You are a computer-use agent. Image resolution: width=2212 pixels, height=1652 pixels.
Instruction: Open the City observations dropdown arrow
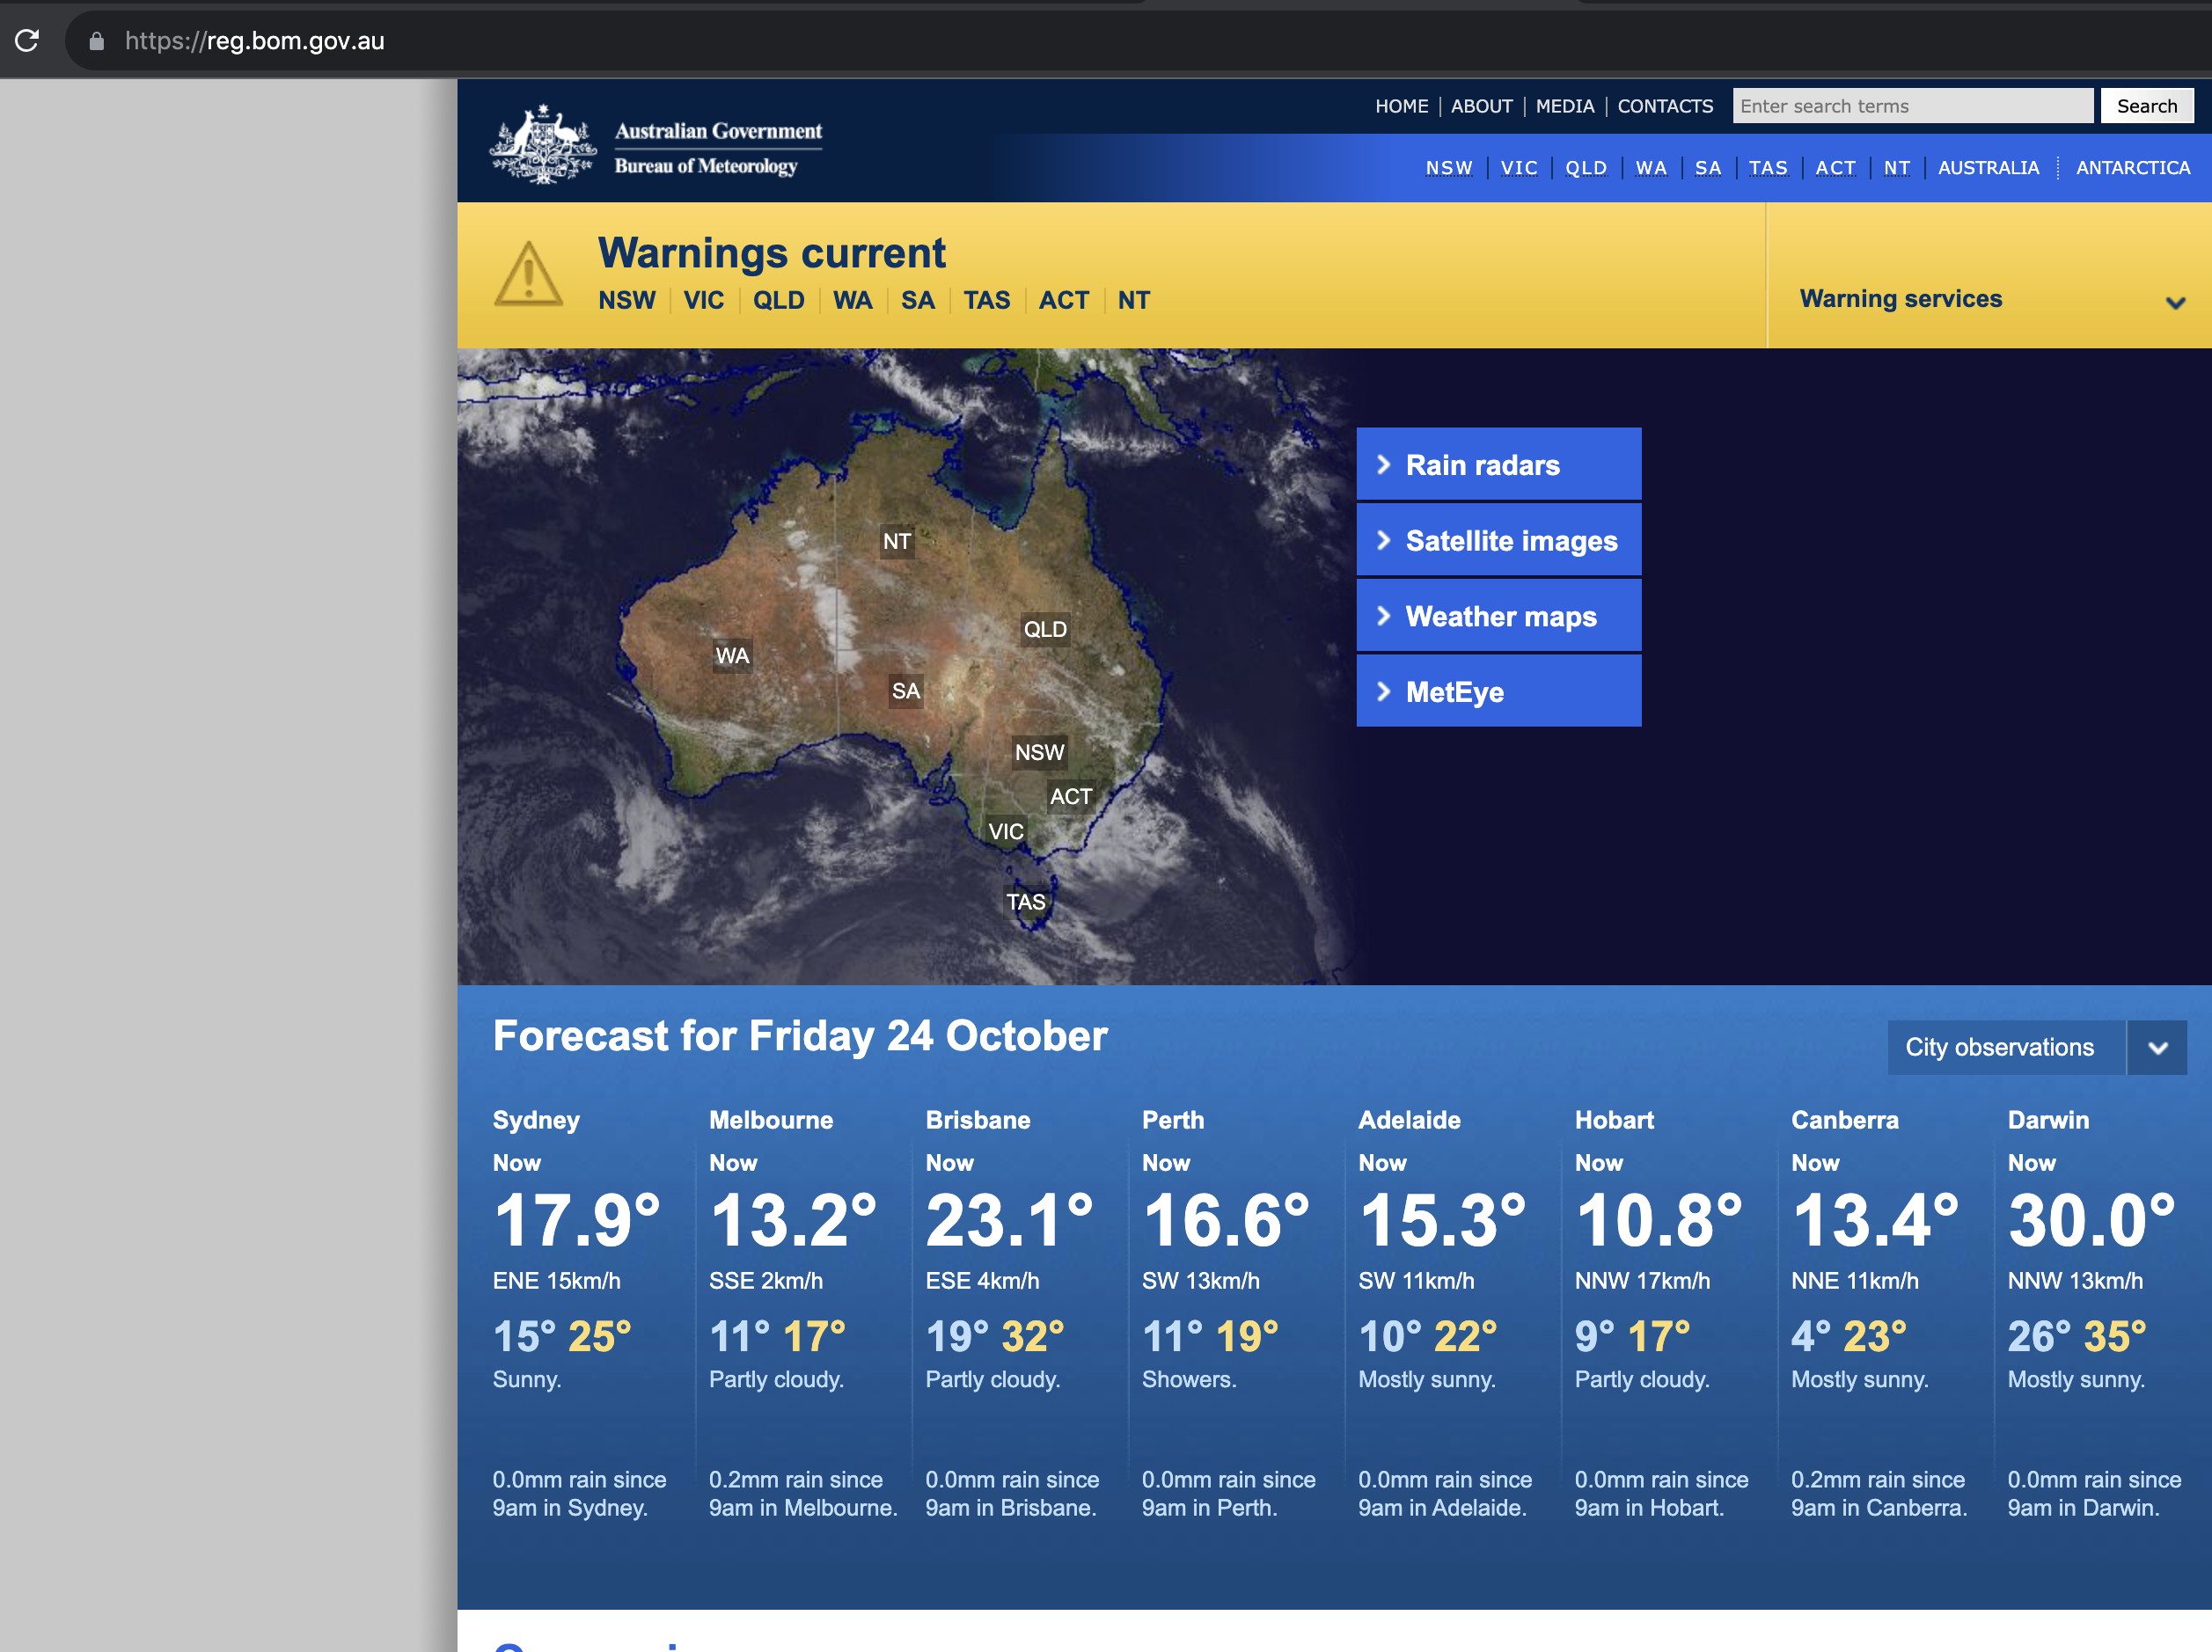tap(2157, 1047)
